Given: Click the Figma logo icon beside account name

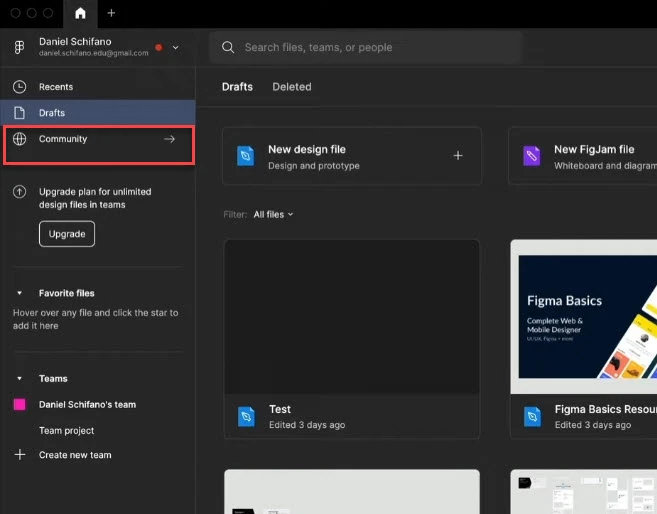Looking at the screenshot, I should coord(19,47).
